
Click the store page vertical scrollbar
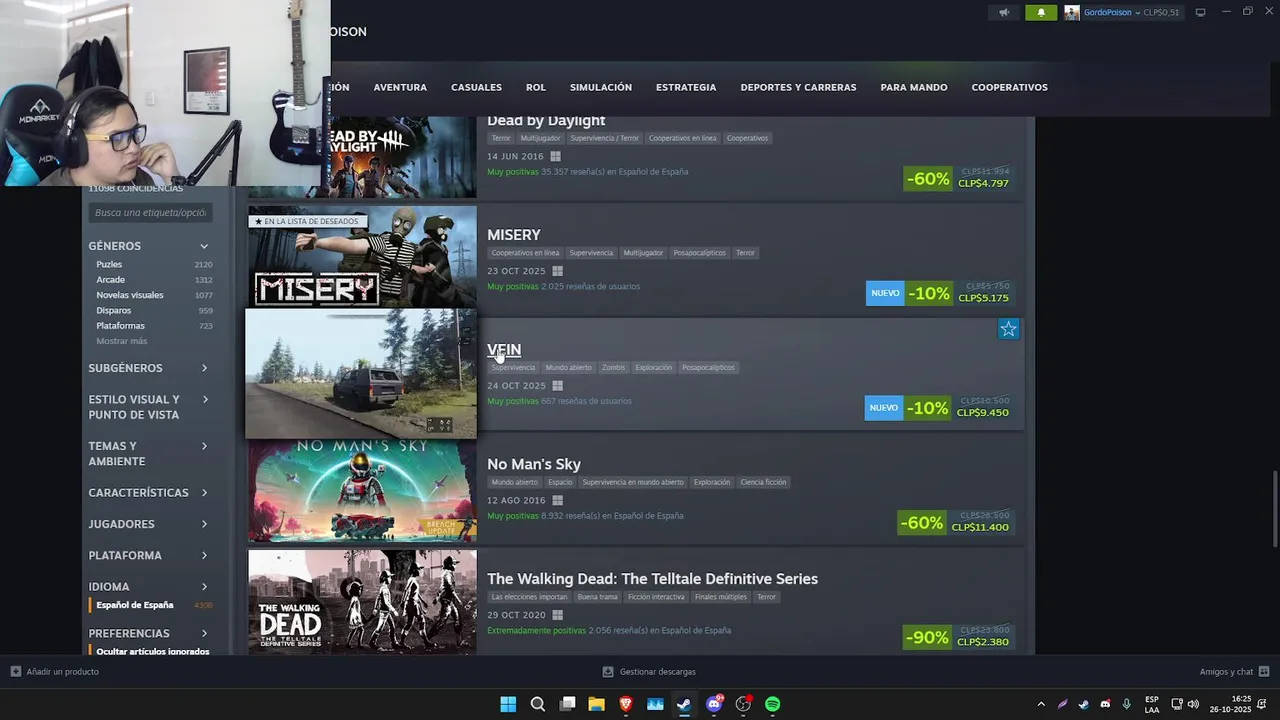click(x=1274, y=509)
